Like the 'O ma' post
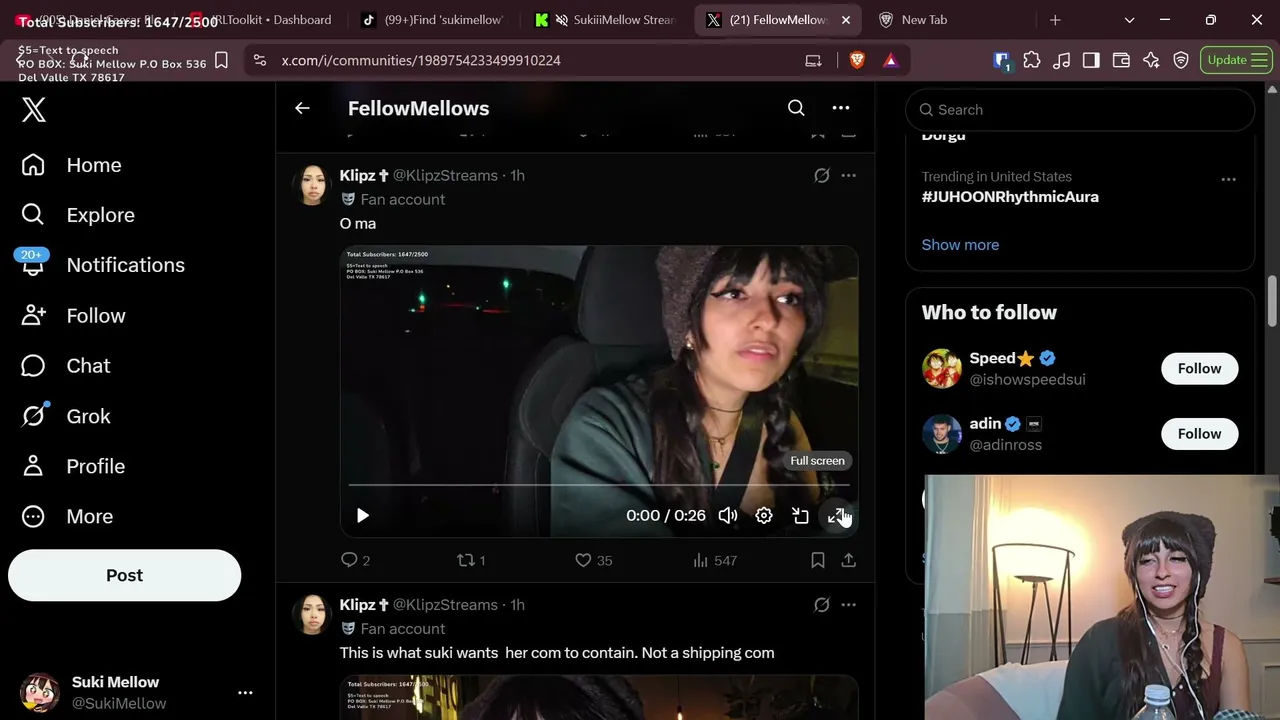 [593, 560]
